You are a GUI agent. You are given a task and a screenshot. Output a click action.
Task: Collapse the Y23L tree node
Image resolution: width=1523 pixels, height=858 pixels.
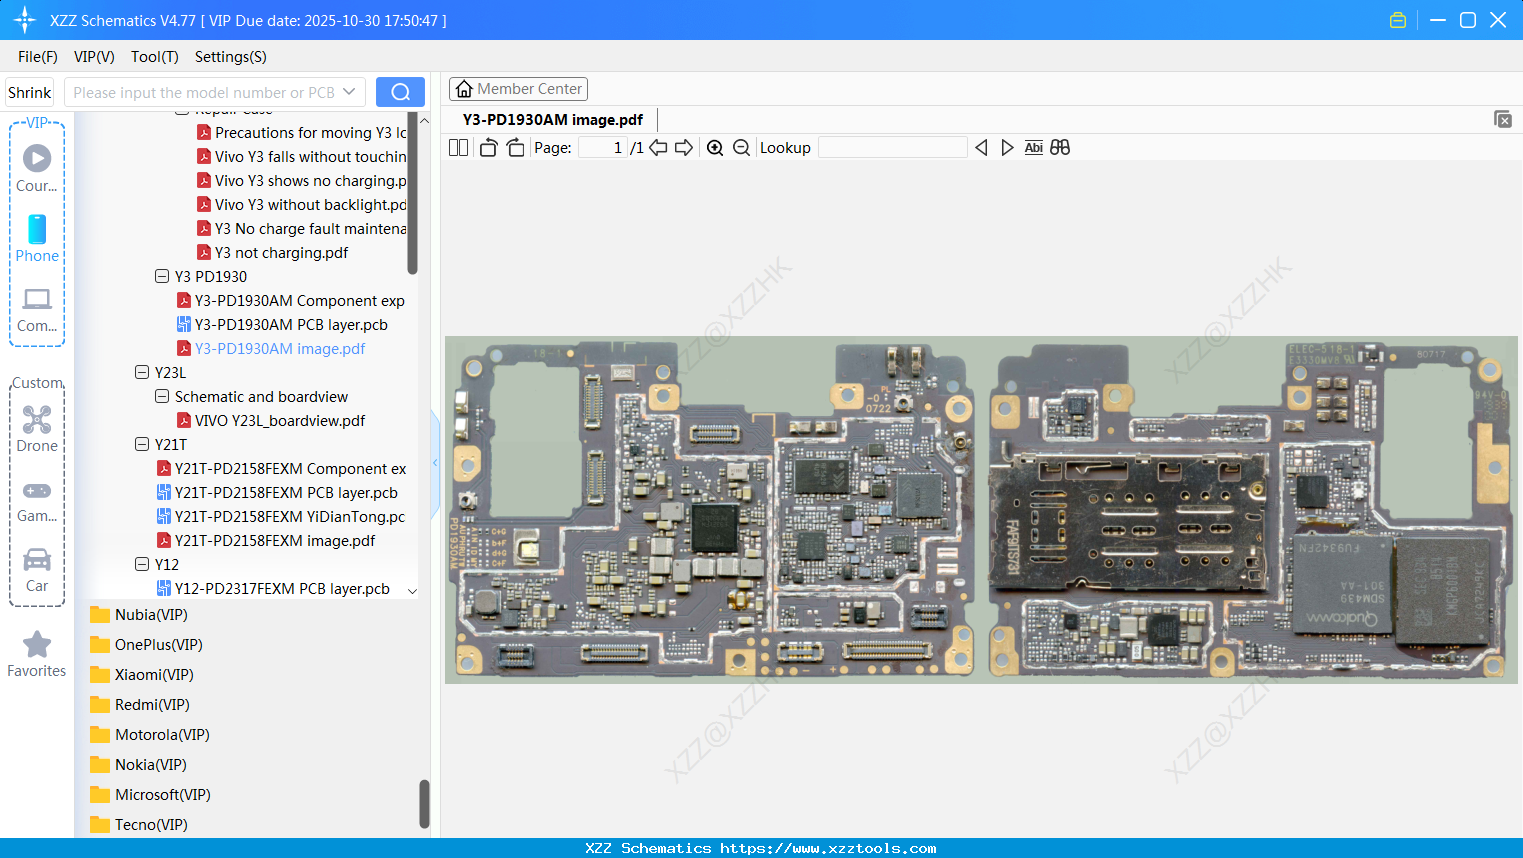click(142, 372)
